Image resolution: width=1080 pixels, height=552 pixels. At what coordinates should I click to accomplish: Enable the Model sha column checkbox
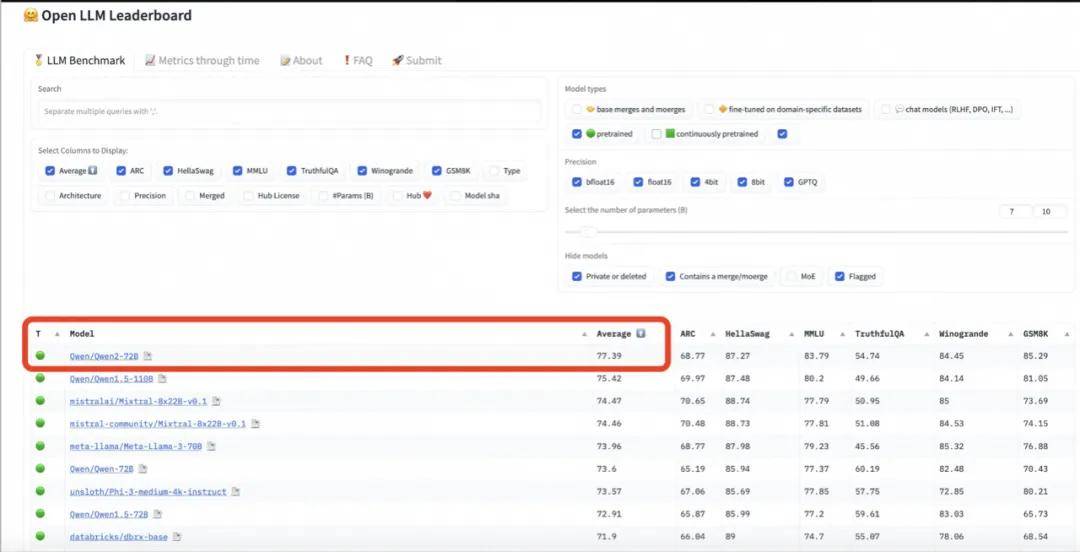tap(455, 196)
